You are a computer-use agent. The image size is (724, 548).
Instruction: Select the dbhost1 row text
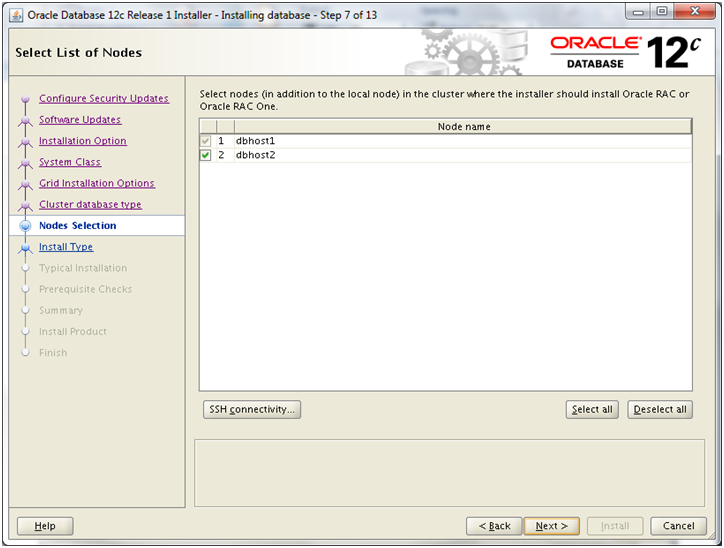click(x=255, y=141)
